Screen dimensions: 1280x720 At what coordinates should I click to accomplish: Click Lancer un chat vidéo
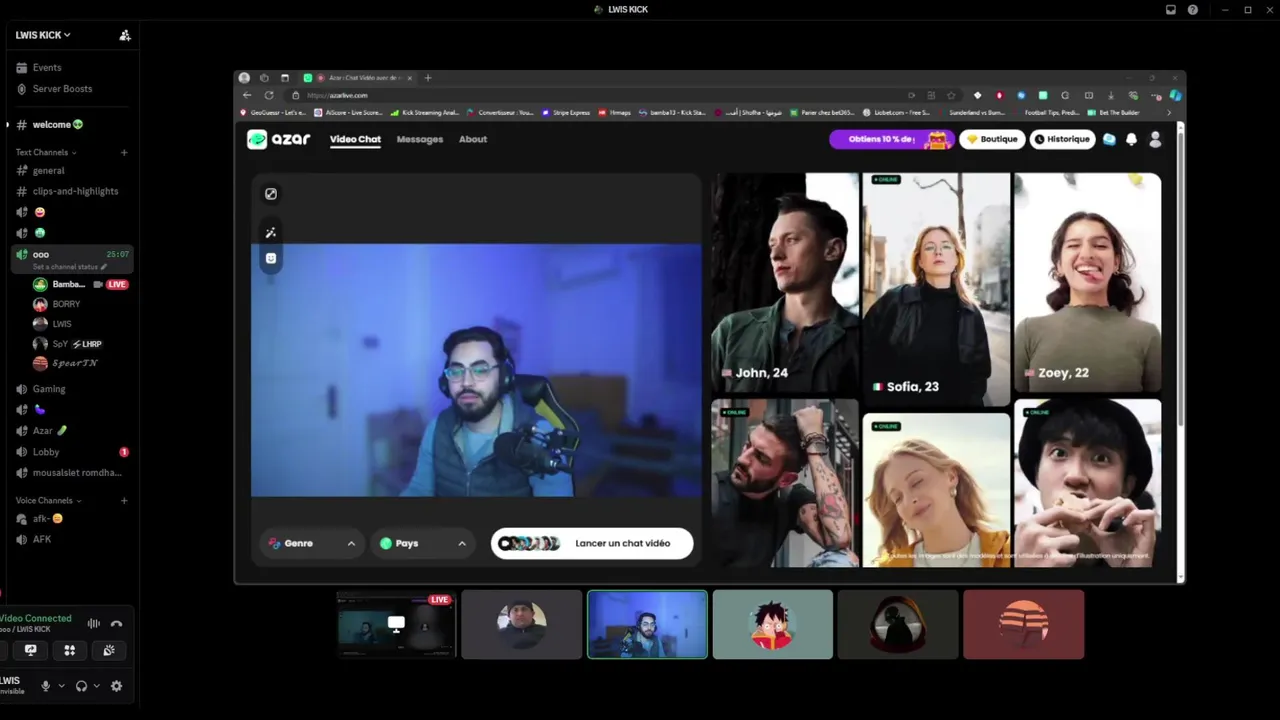click(592, 543)
